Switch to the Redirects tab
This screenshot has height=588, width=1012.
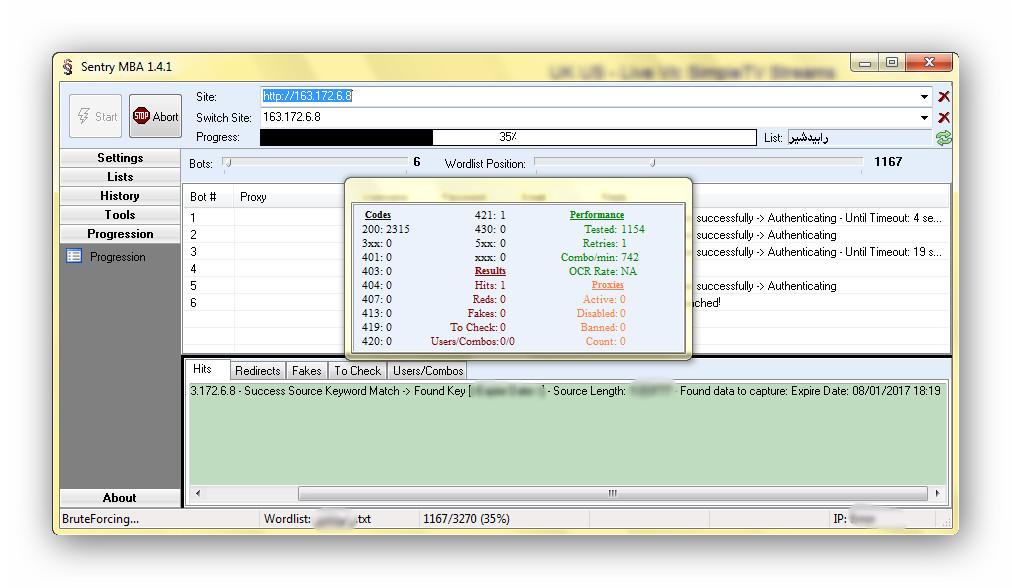(x=258, y=370)
